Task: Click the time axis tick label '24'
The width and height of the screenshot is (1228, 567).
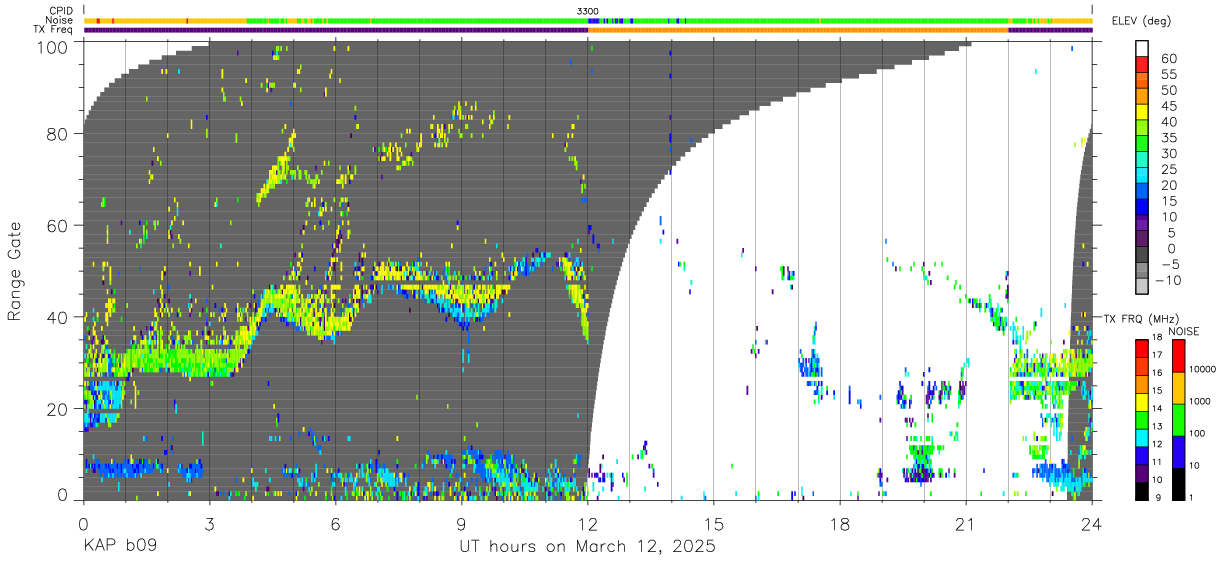Action: [x=1091, y=525]
